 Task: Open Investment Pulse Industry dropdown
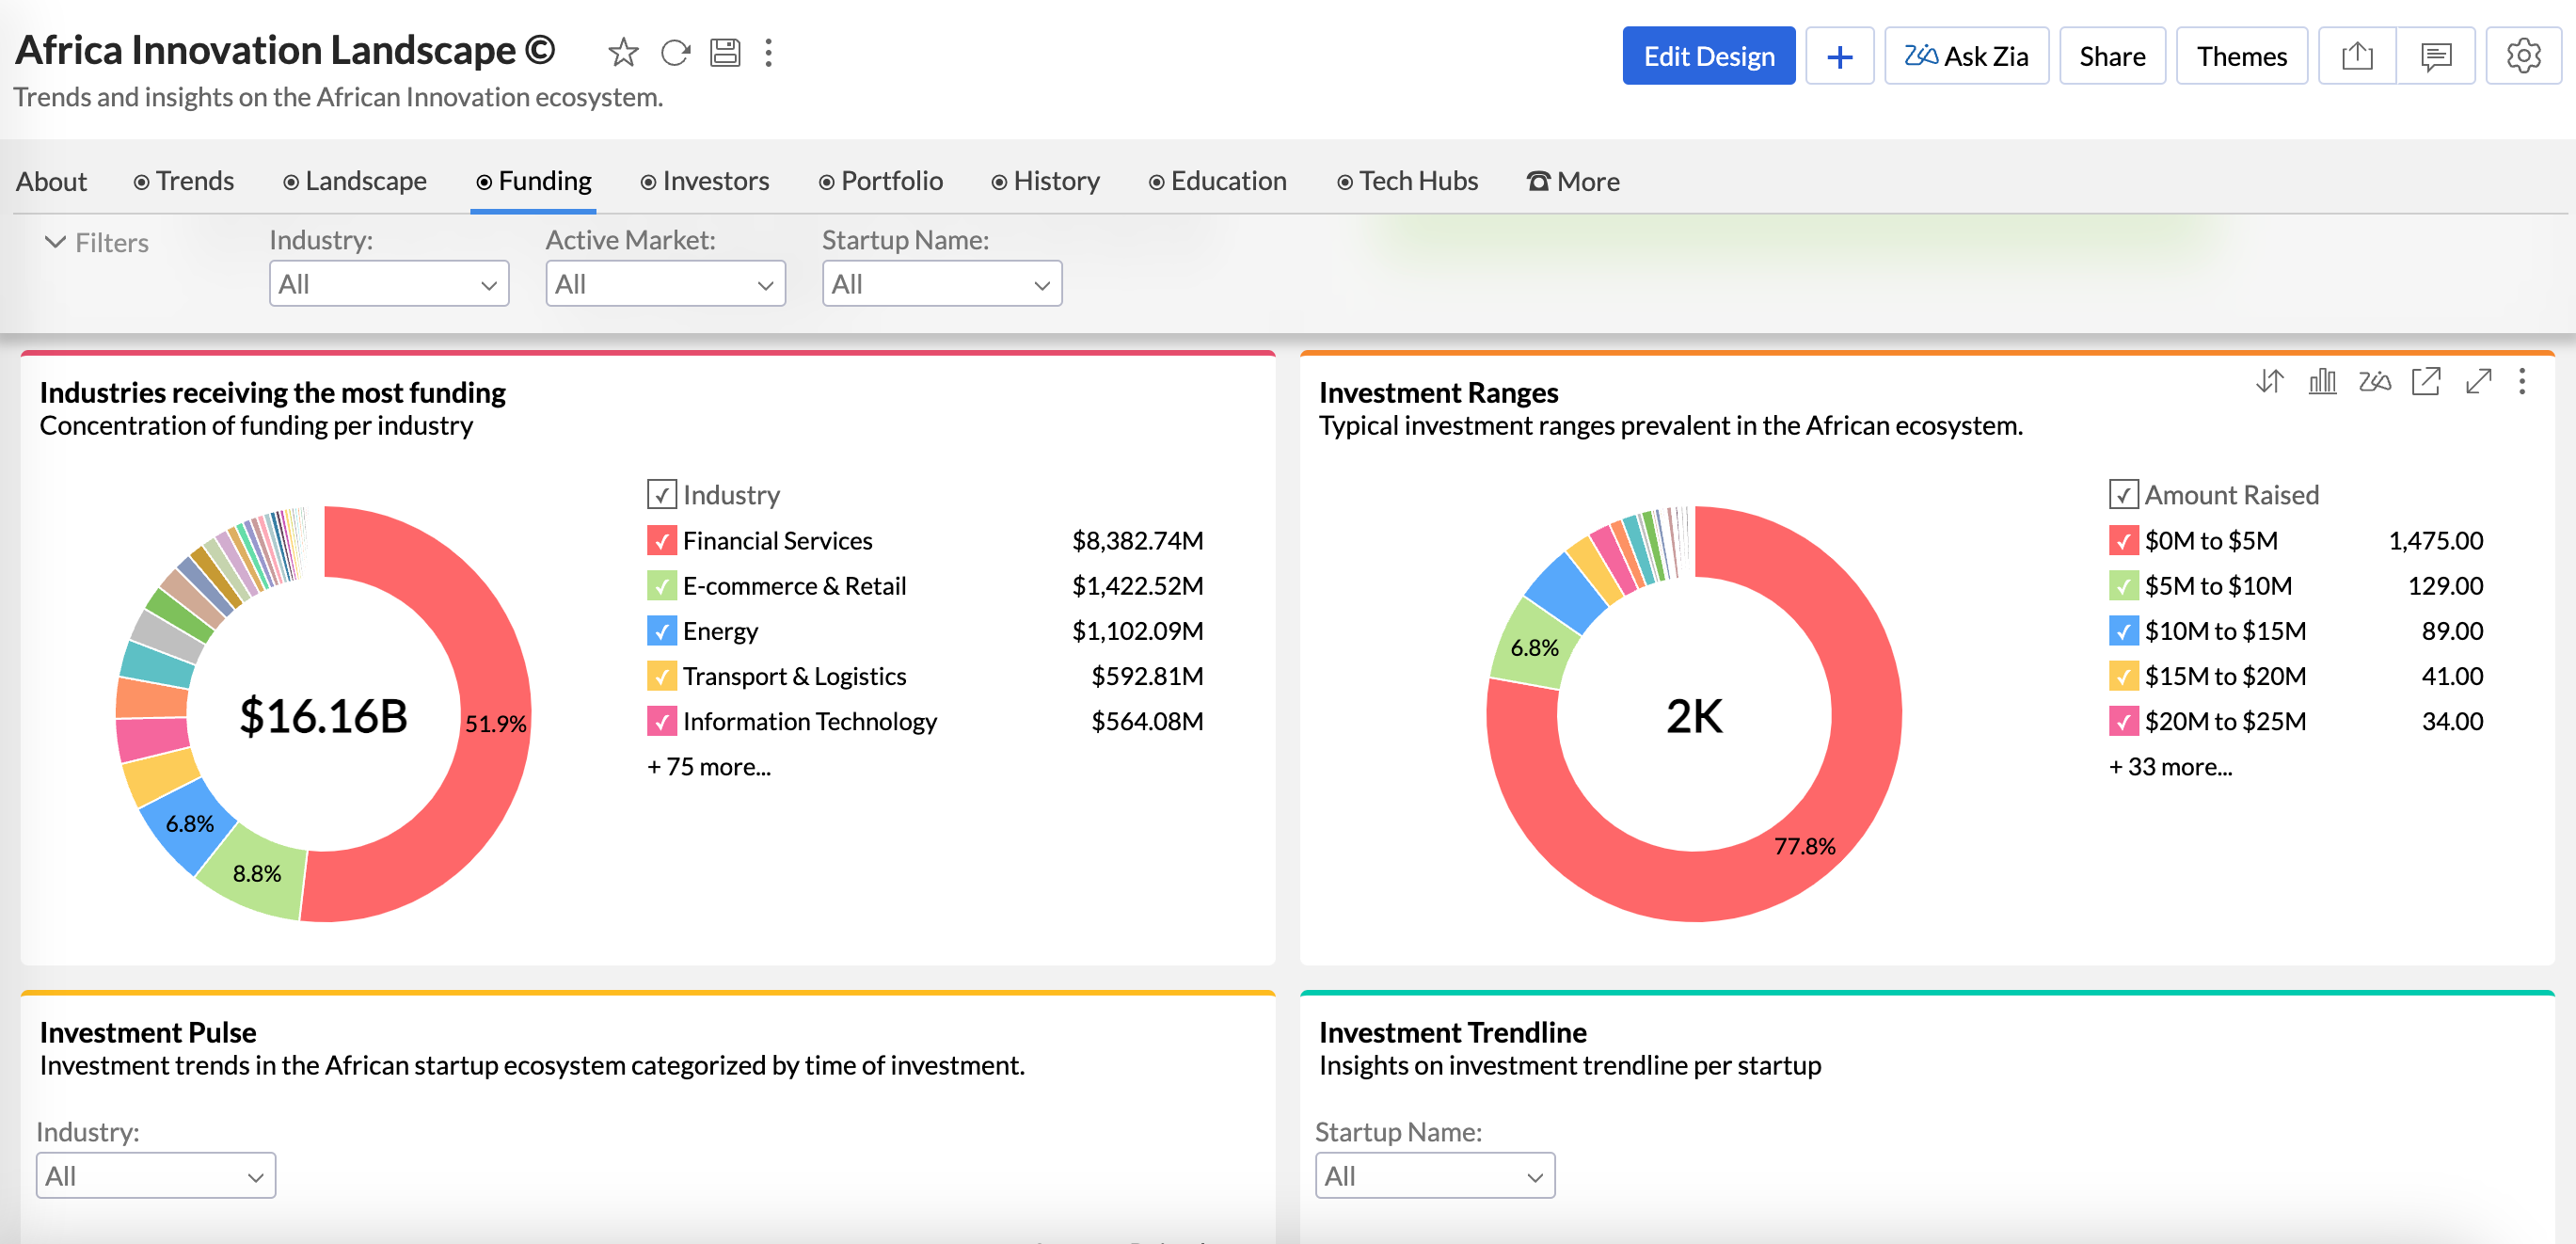click(x=156, y=1176)
